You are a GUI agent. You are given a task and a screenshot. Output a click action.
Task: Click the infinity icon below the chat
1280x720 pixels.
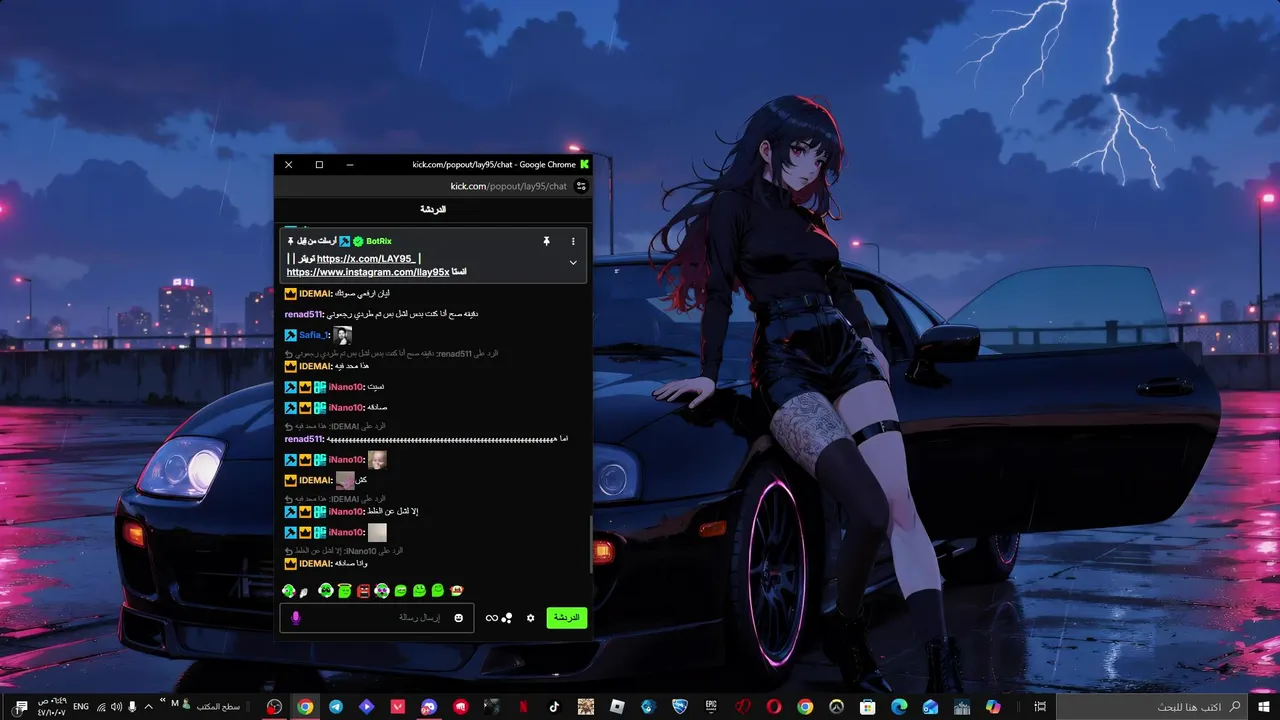coord(491,618)
